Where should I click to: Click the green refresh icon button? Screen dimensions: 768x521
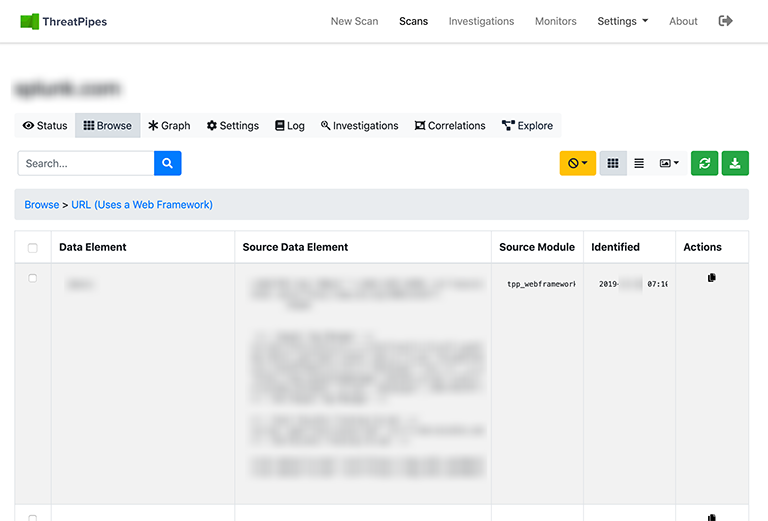pos(704,163)
